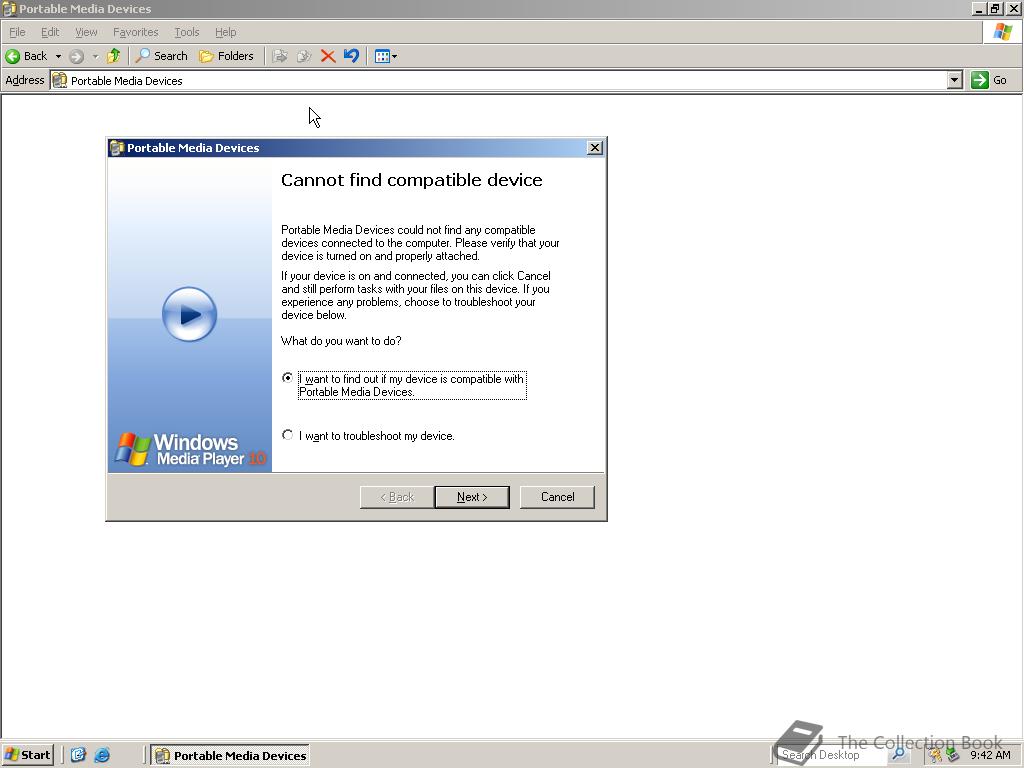Go up one folder level
This screenshot has height=768, width=1024.
pyautogui.click(x=114, y=56)
